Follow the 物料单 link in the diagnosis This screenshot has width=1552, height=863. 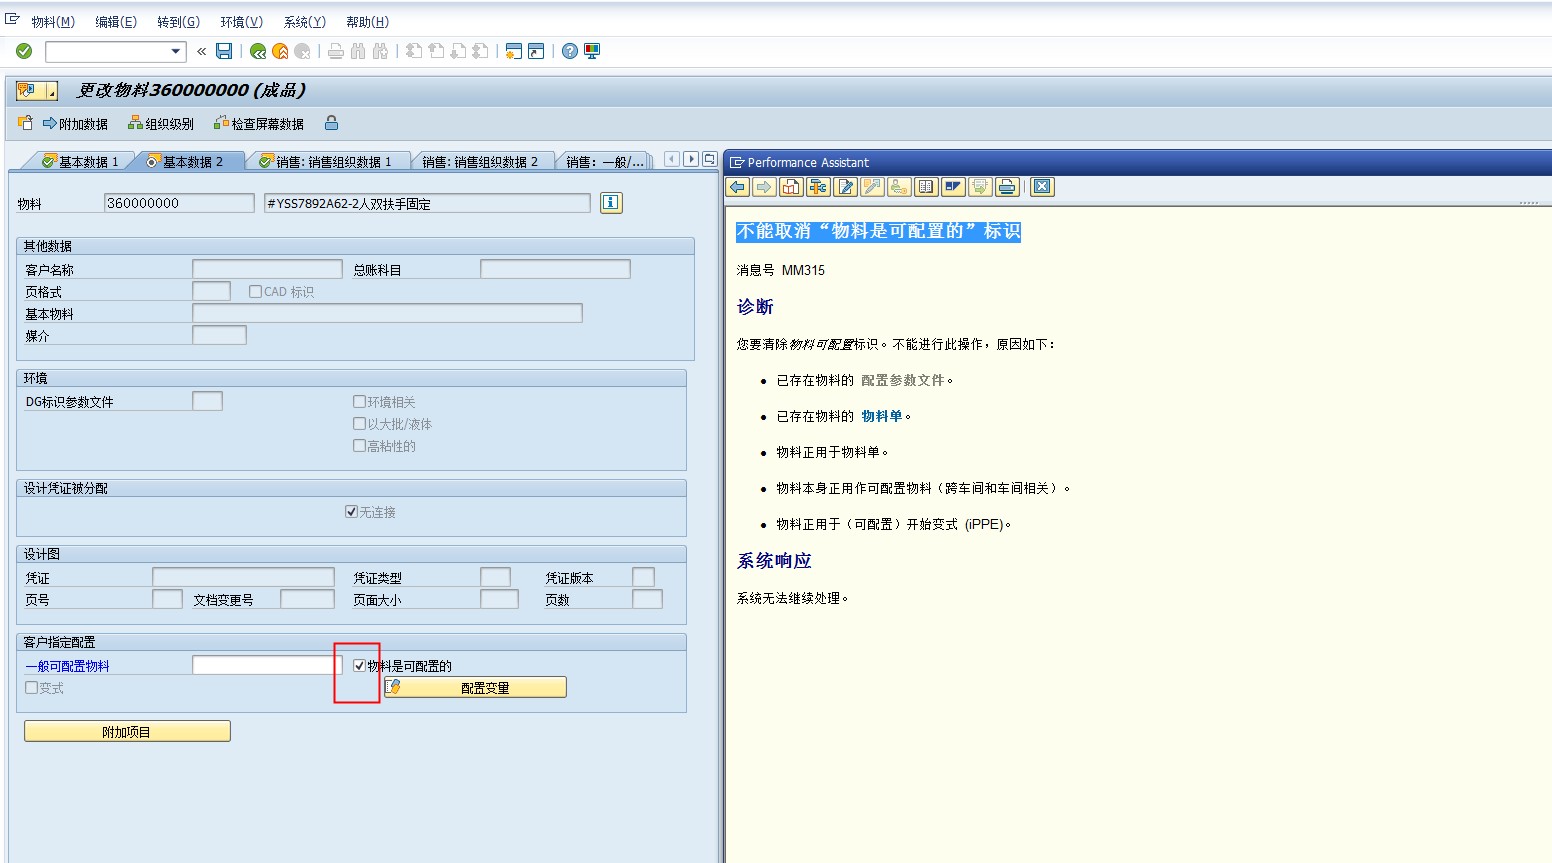pos(881,416)
